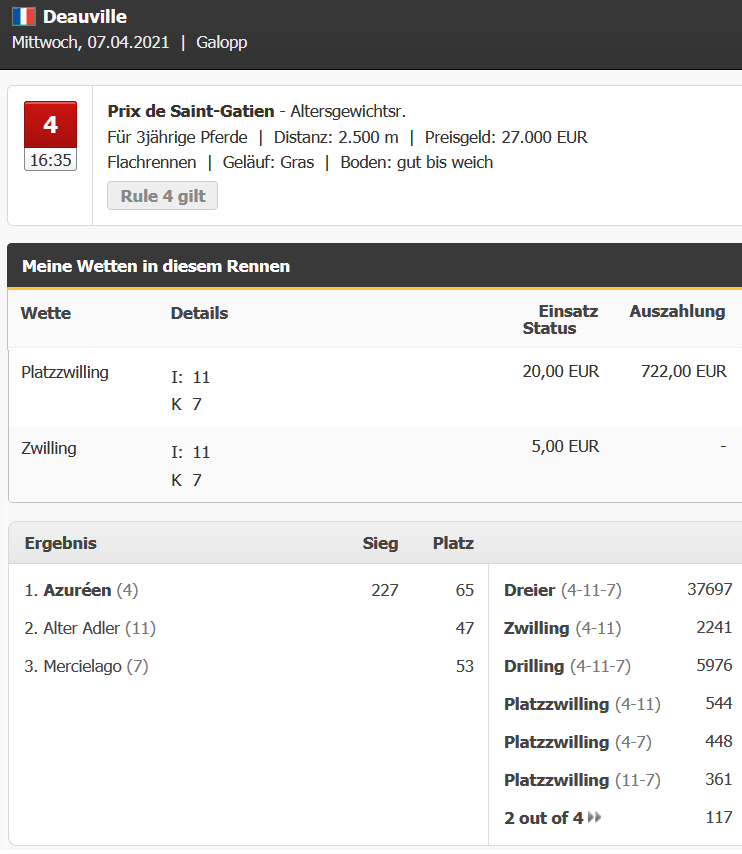Click the French flag icon
The height and width of the screenshot is (854, 742).
23,16
